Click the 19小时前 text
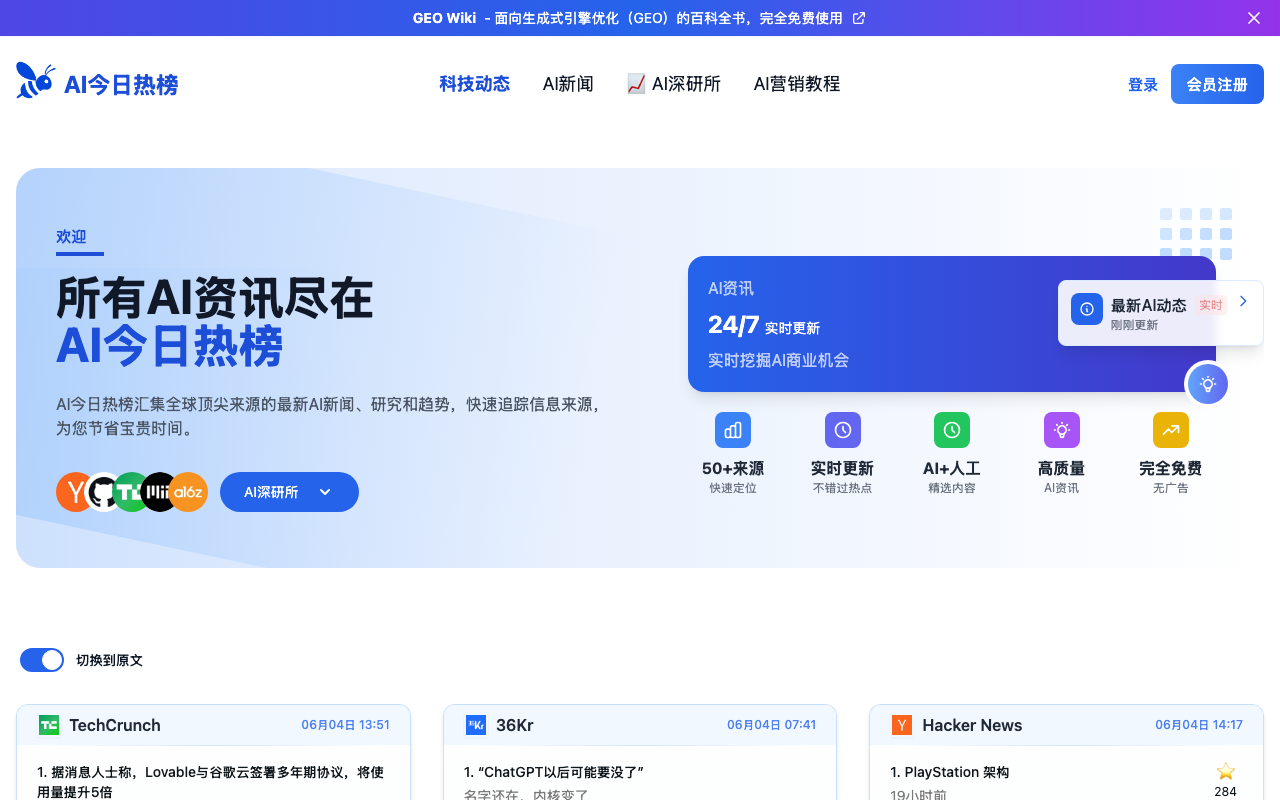The width and height of the screenshot is (1280, 800). (x=918, y=794)
